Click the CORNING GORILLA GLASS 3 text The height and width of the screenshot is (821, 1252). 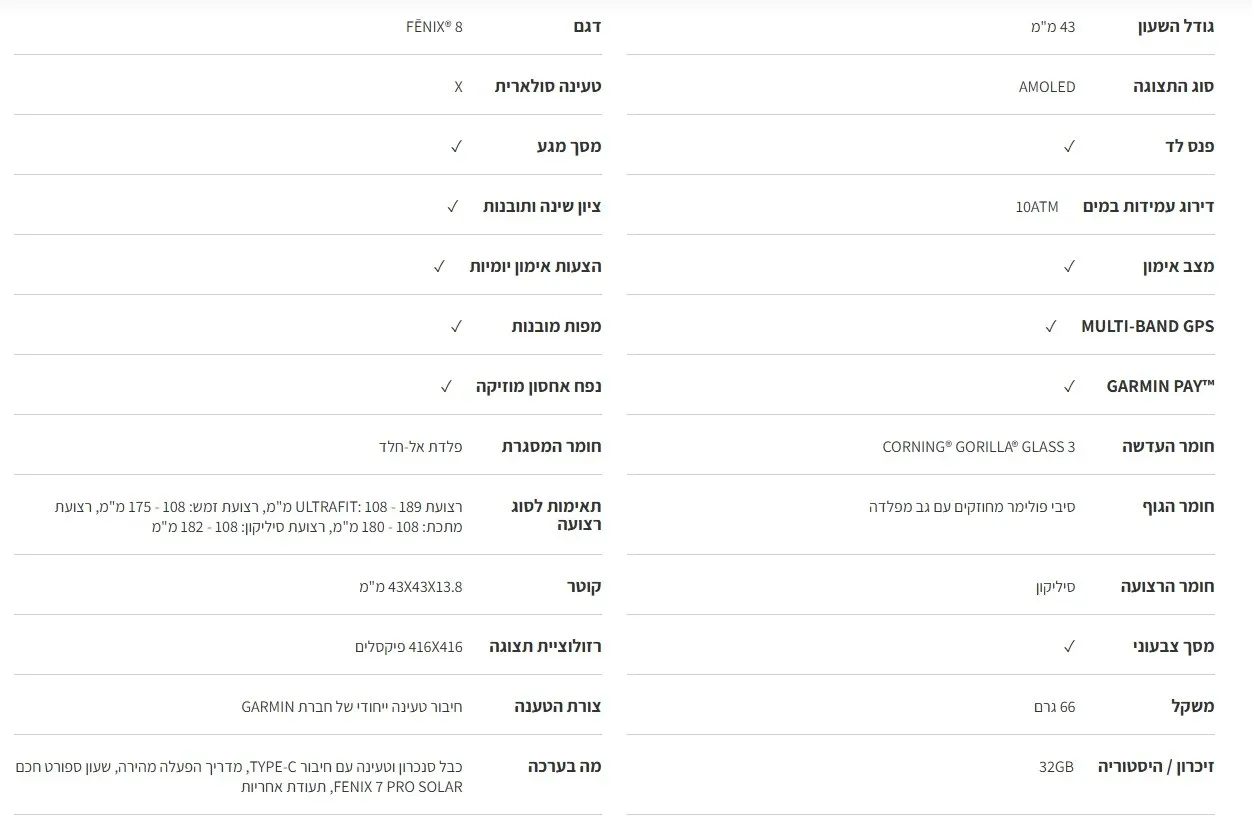pyautogui.click(x=978, y=446)
